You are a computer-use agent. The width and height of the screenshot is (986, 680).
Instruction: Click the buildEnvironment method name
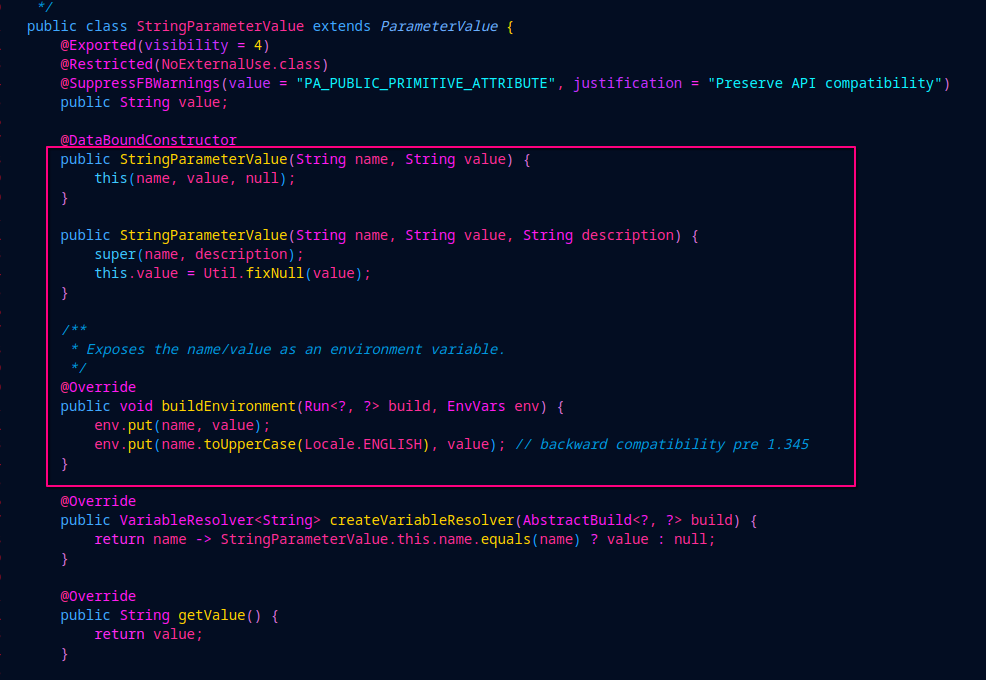228,406
